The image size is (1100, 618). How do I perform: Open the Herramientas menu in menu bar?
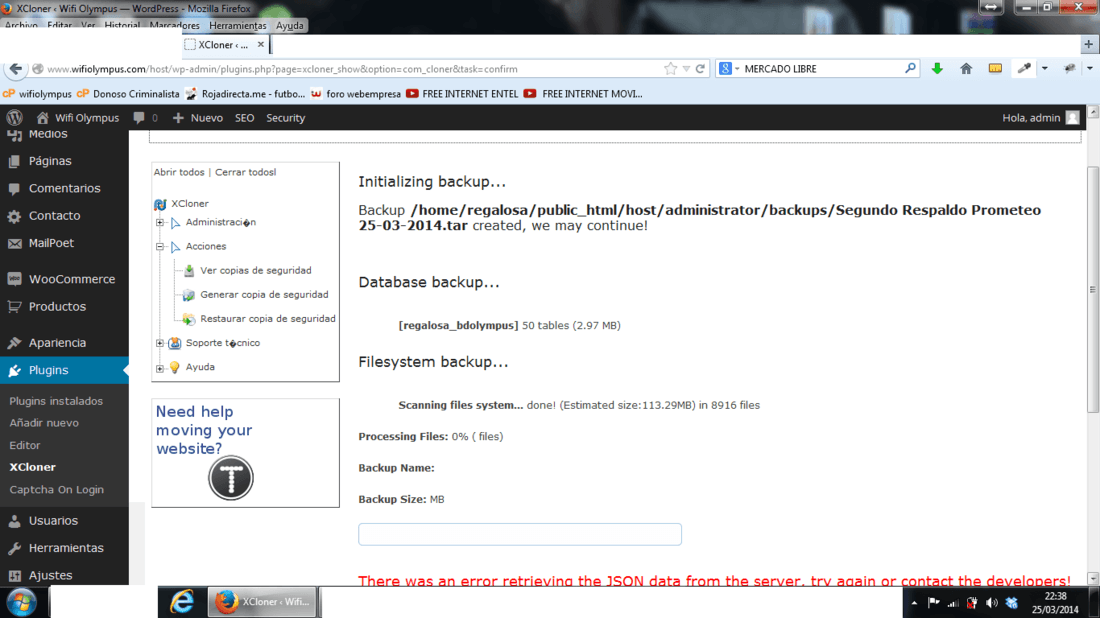click(x=238, y=26)
